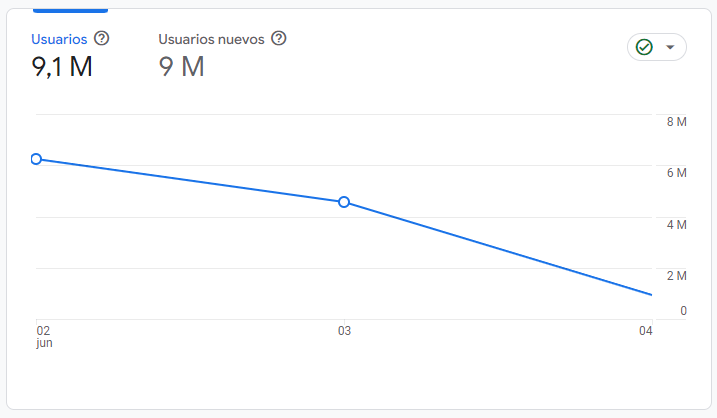Screen dimensions: 717x418
Task: Open help tooltip beside Usuarios
Action: [x=101, y=39]
